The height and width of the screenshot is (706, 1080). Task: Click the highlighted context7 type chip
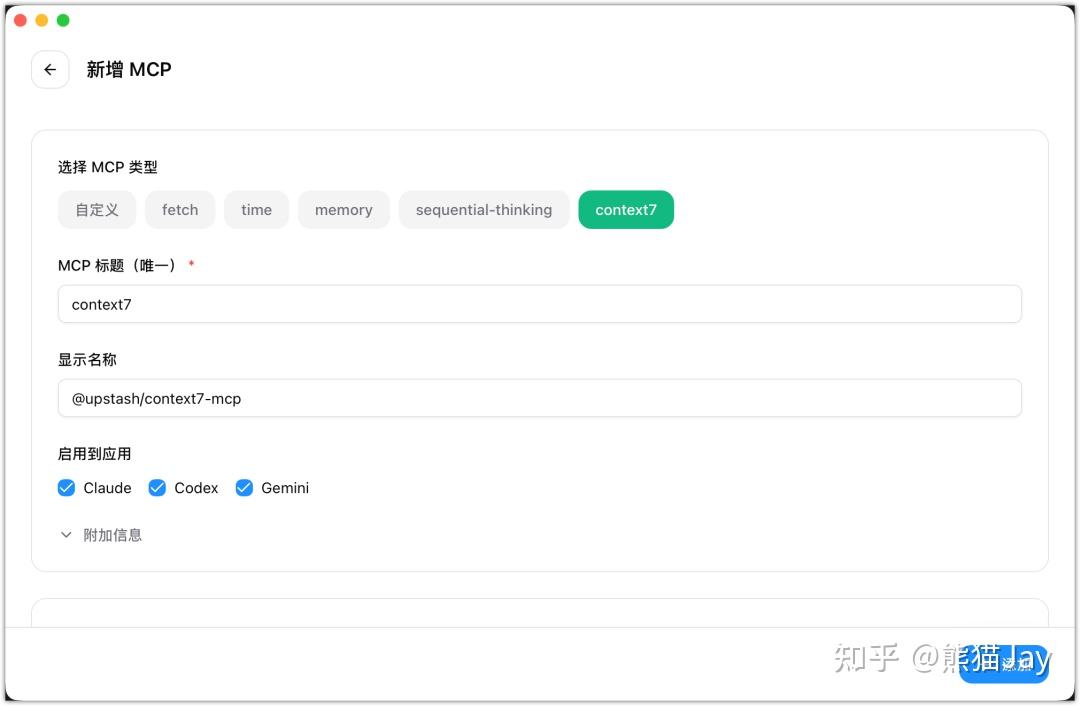(626, 210)
